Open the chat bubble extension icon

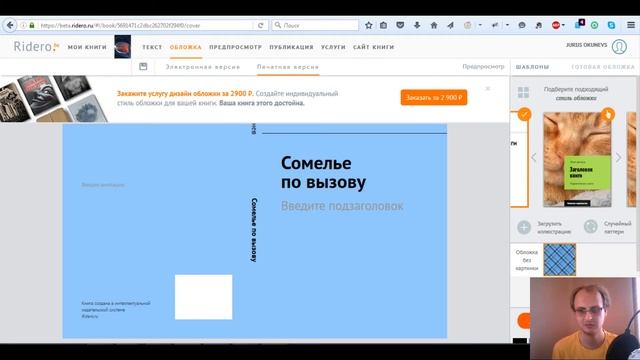point(522,25)
